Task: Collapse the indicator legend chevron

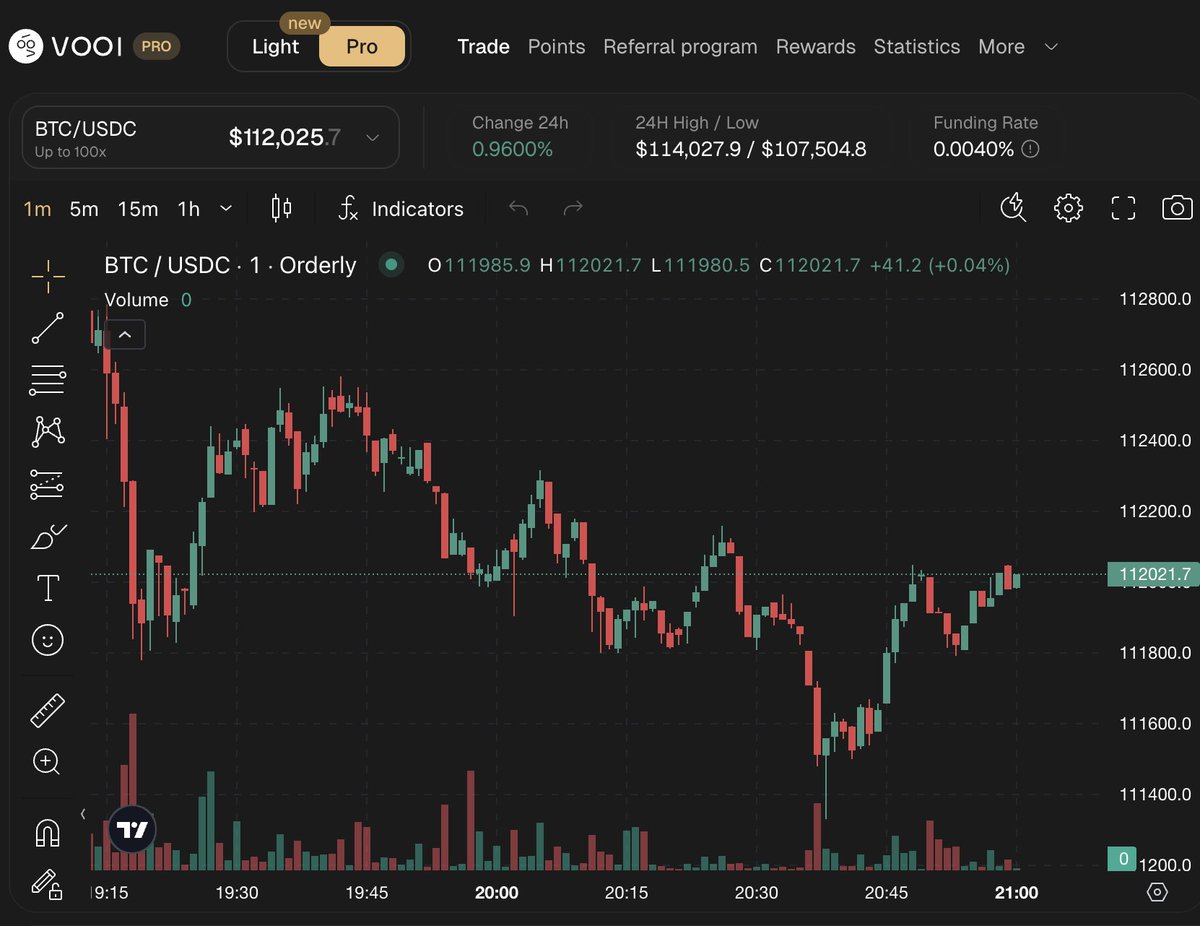Action: 125,335
